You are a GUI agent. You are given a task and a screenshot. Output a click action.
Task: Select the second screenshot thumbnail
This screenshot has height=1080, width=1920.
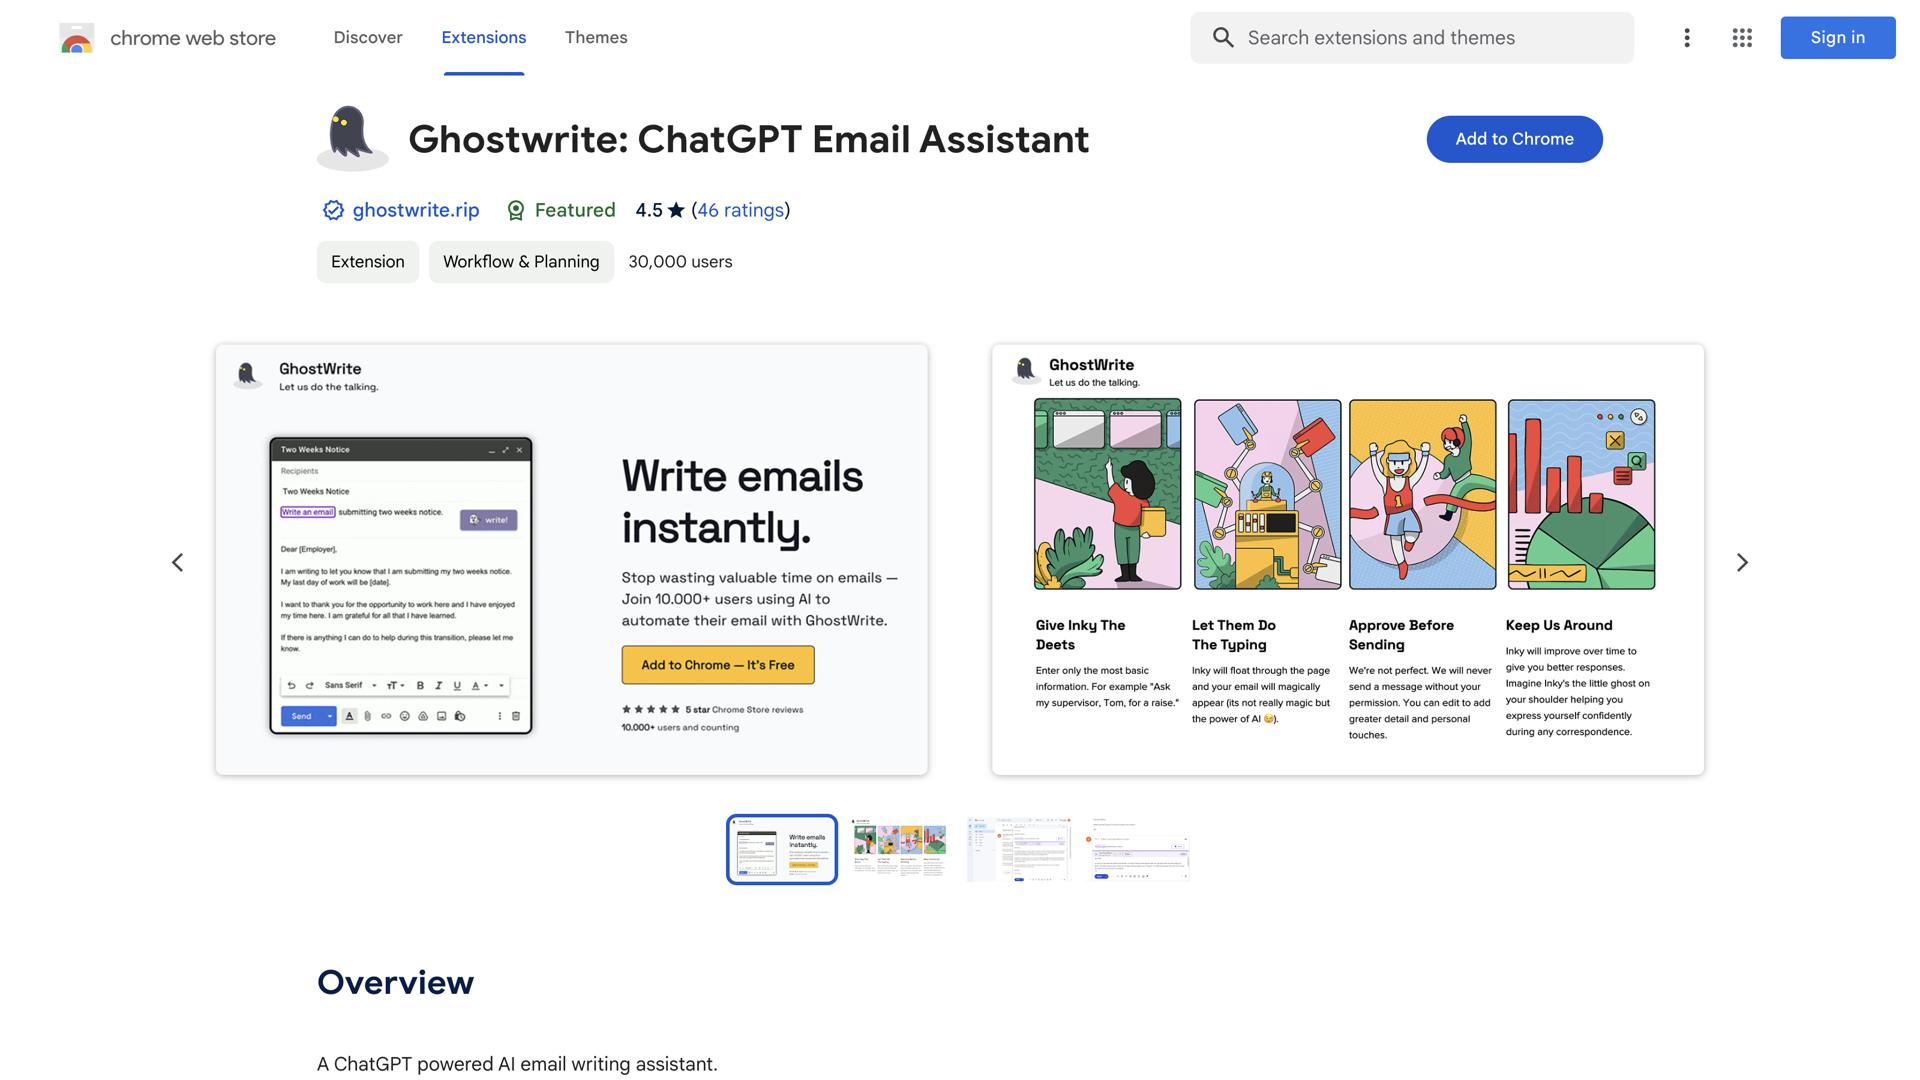tap(899, 849)
